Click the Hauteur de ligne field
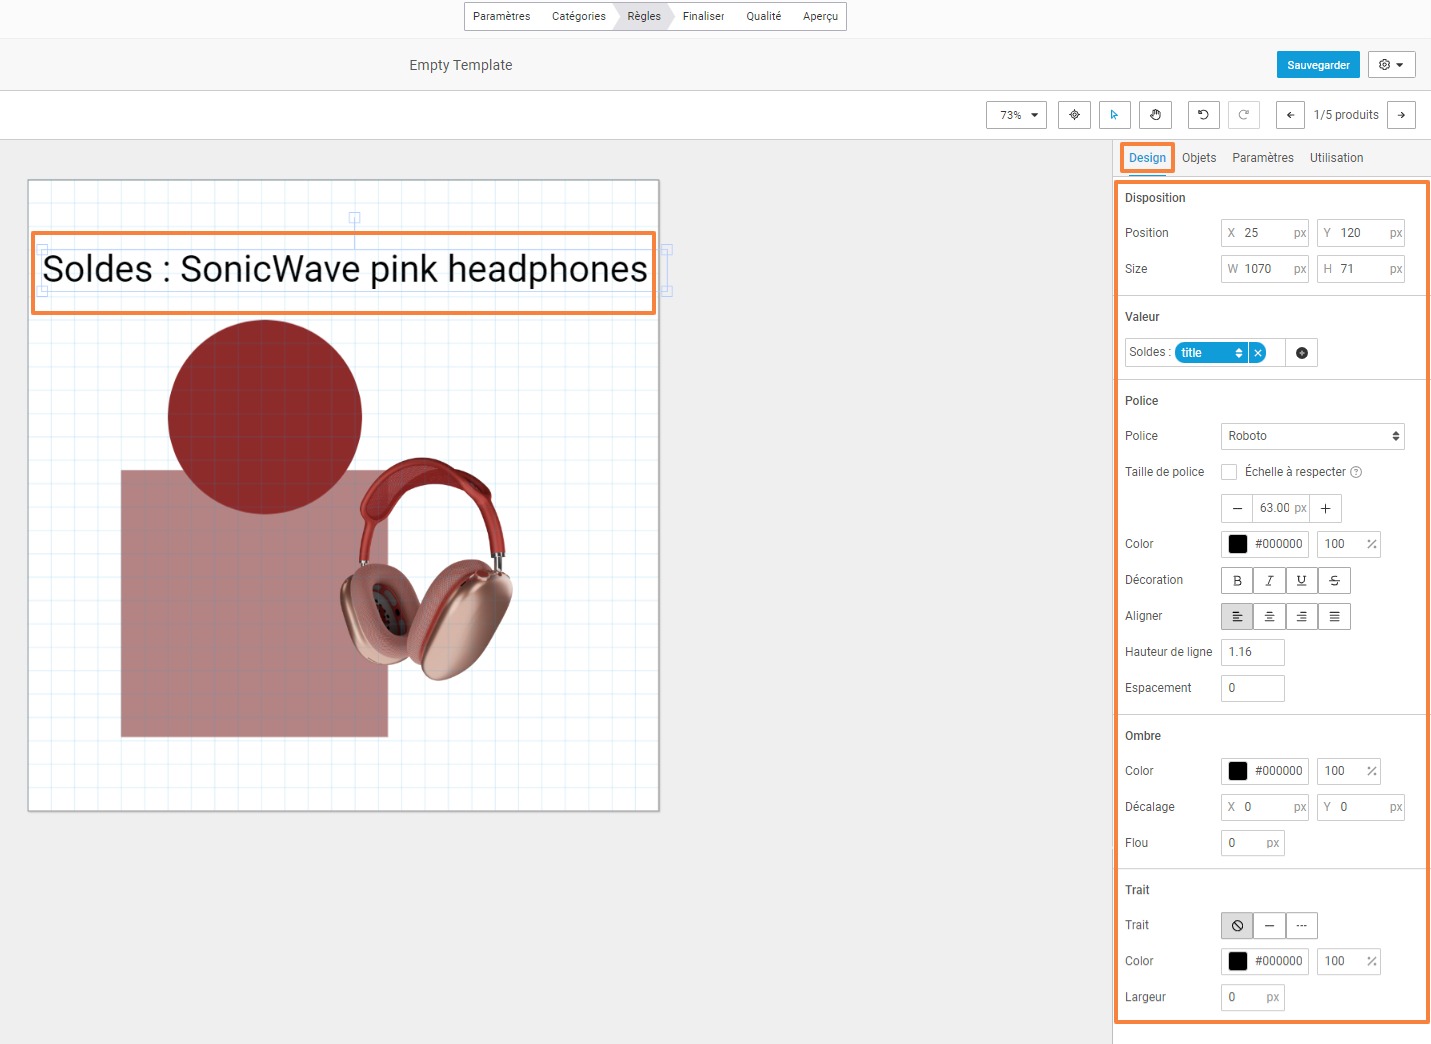 pyautogui.click(x=1253, y=652)
